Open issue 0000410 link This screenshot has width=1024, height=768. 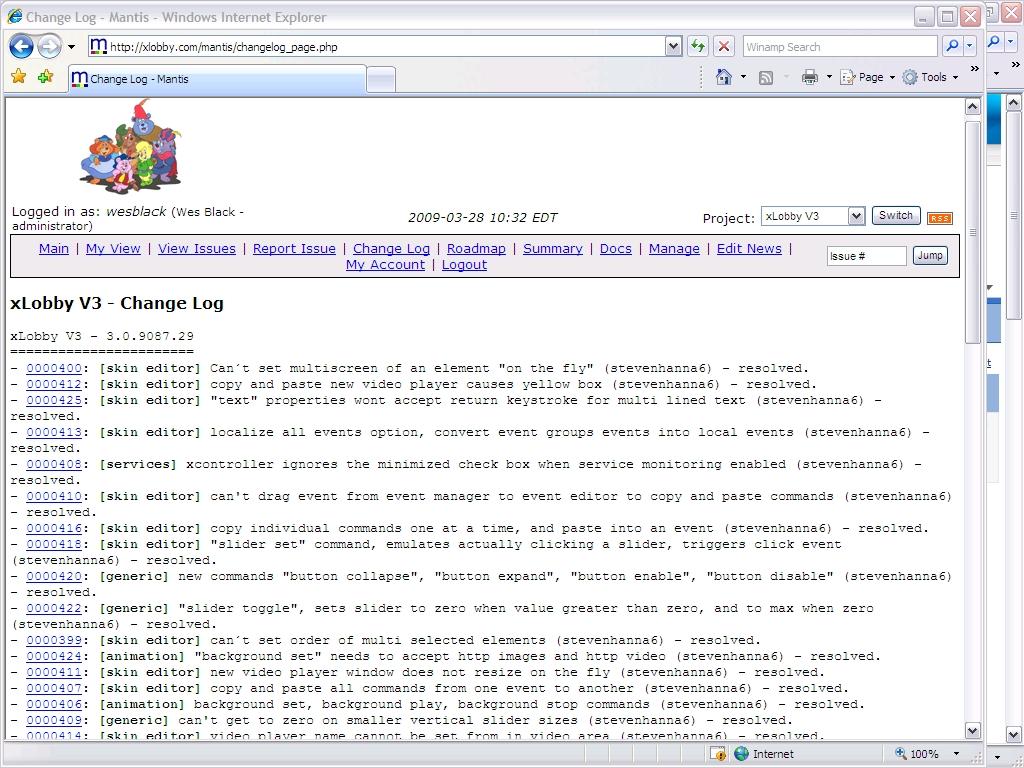(54, 496)
